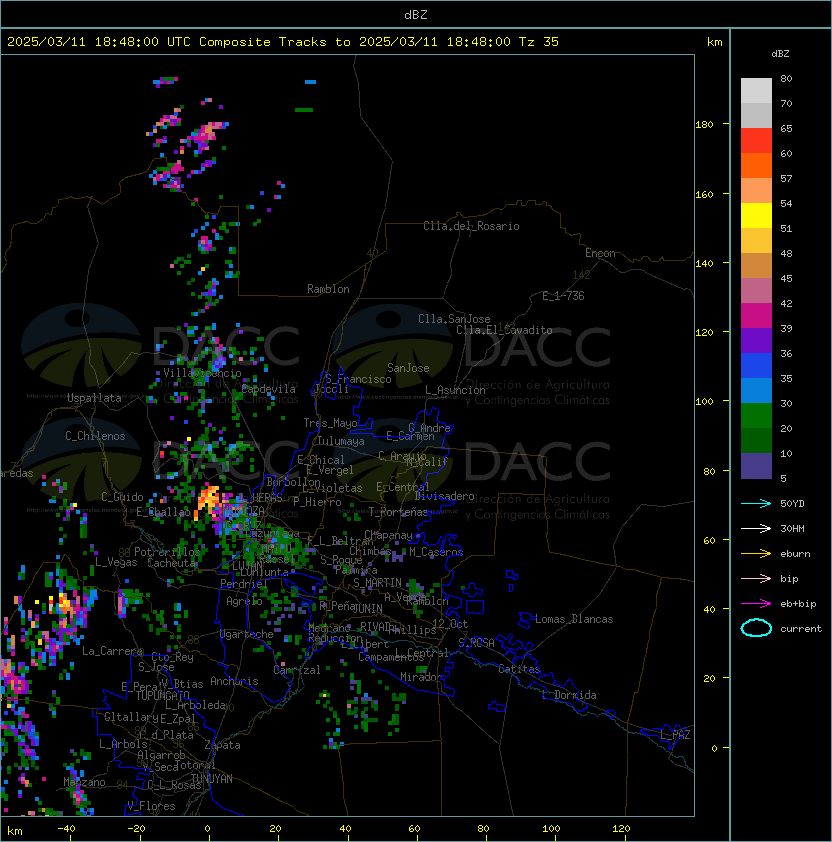
Task: Click the 'Manzano' map label
Action: click(x=84, y=782)
